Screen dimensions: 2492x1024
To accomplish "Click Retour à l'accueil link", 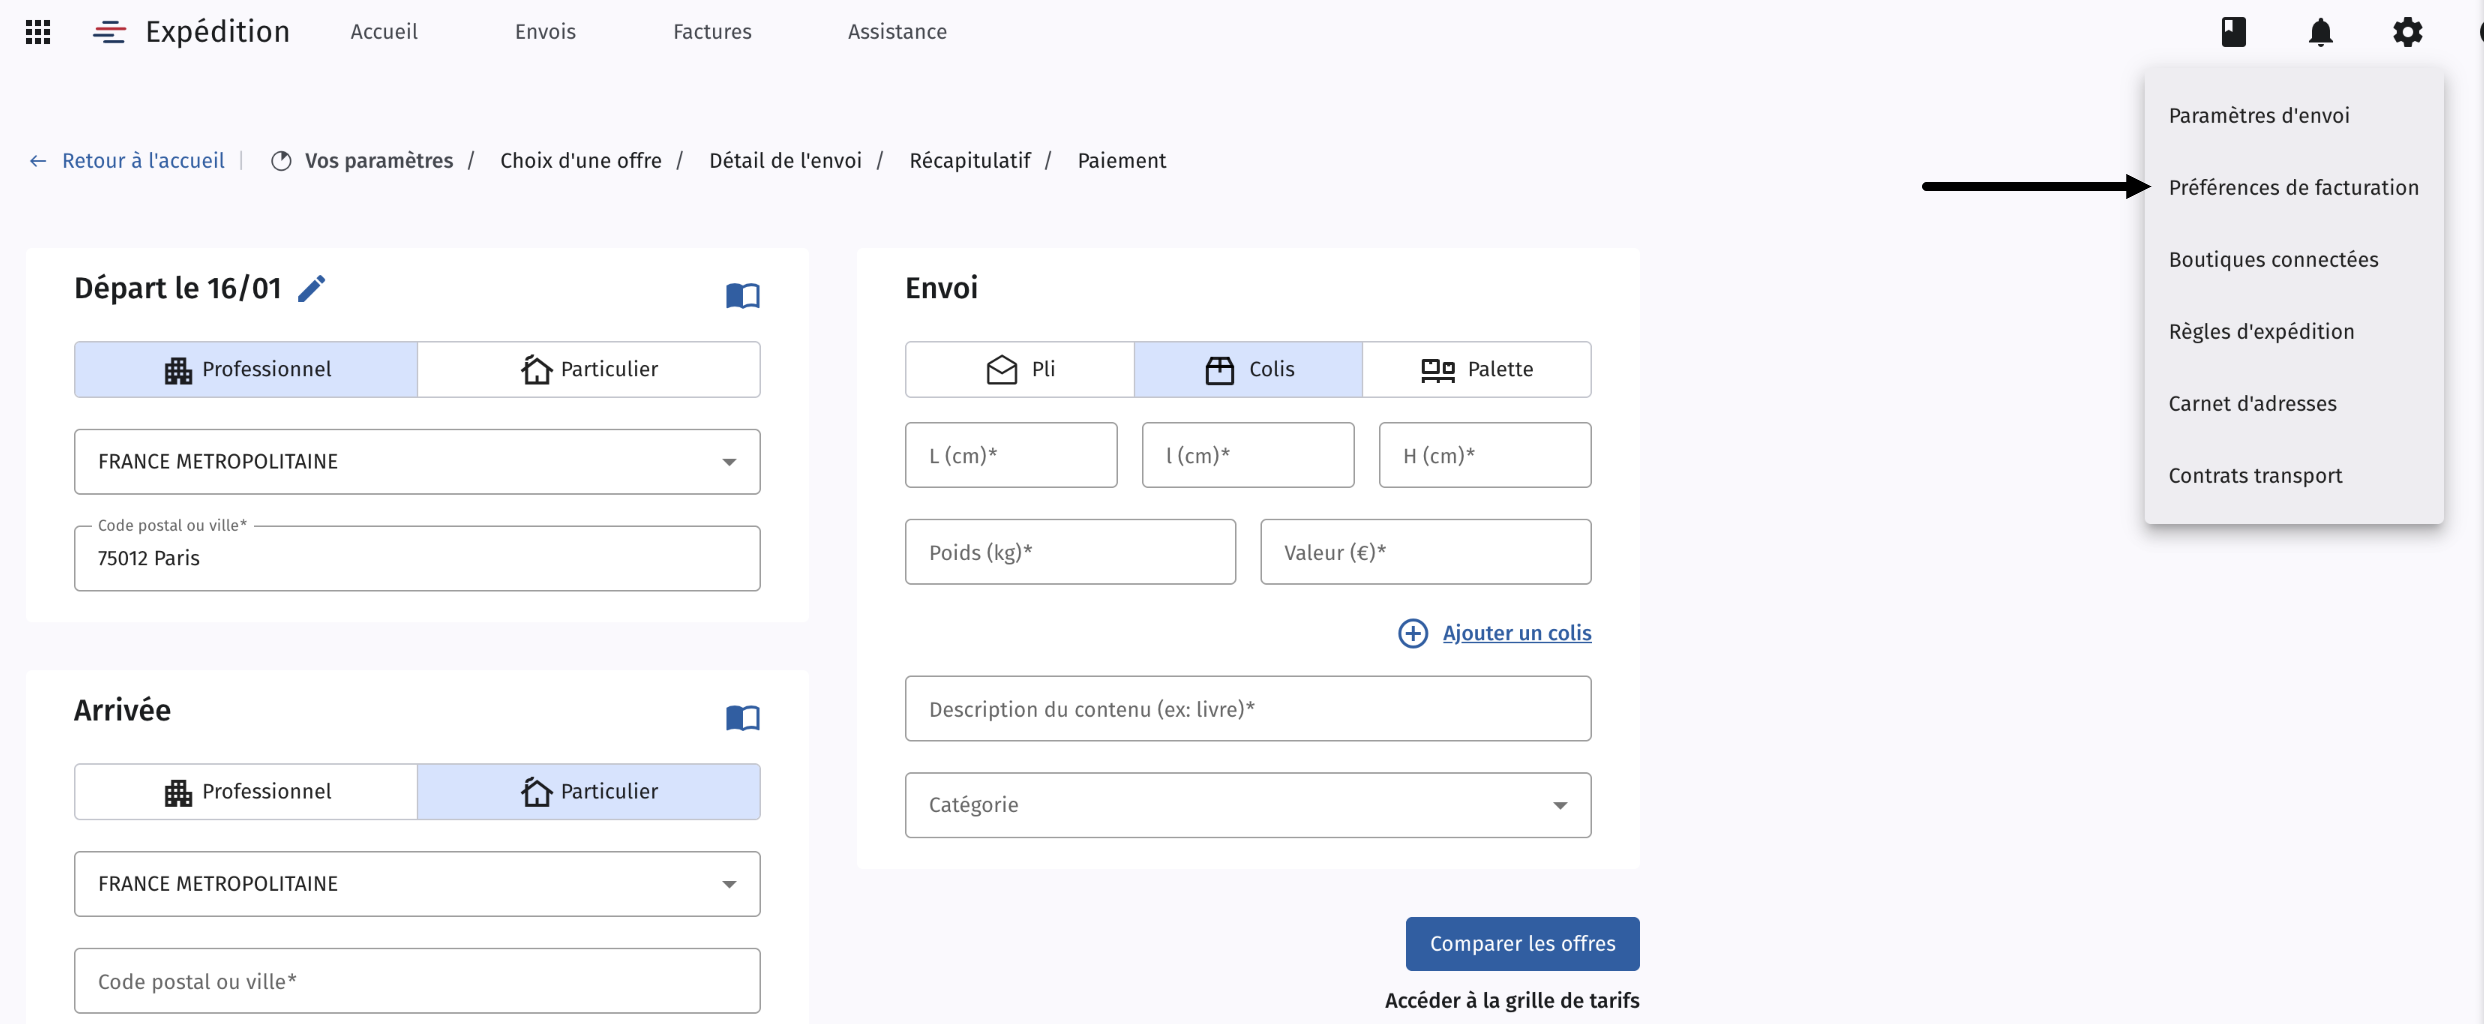I will pos(143,161).
